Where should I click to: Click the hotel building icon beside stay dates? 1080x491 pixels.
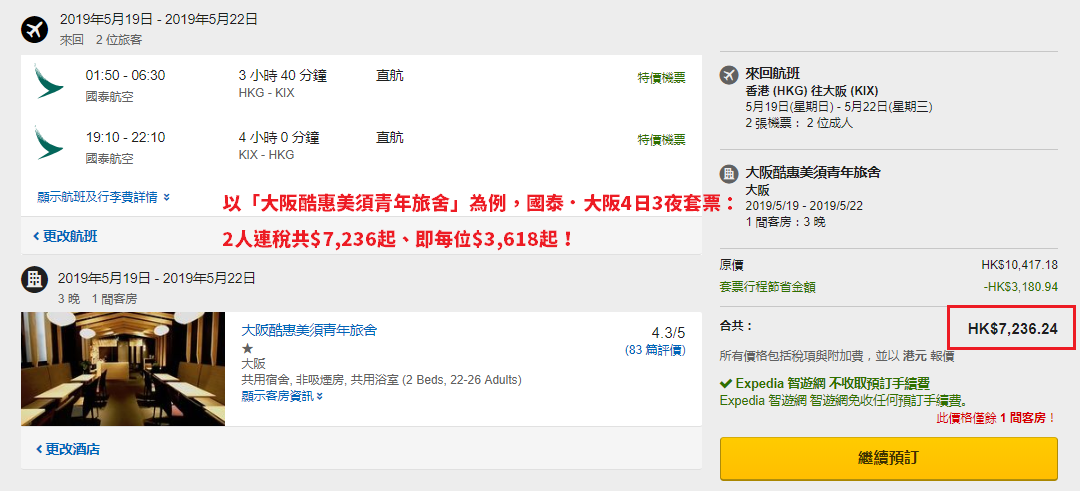tap(33, 280)
